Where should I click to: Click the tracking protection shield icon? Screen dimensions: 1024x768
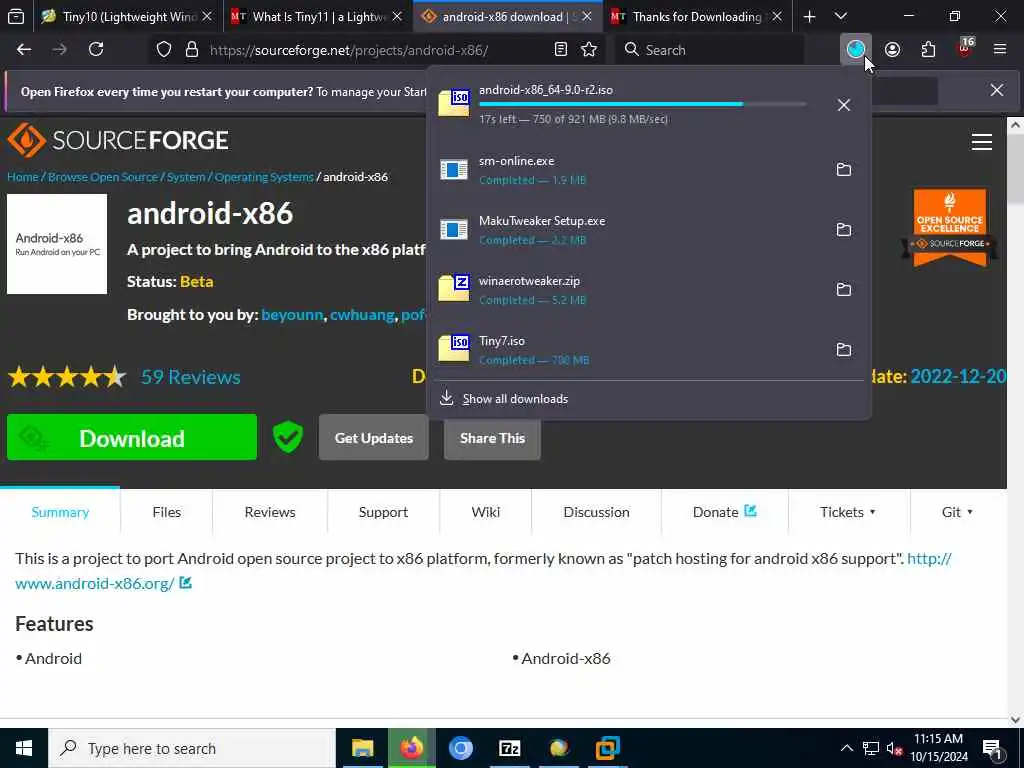pos(164,50)
